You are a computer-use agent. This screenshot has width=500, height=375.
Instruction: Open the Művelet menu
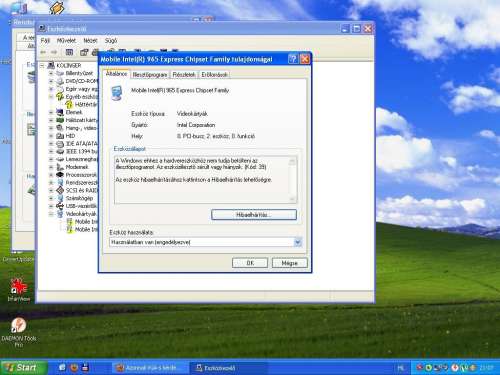tap(66, 41)
